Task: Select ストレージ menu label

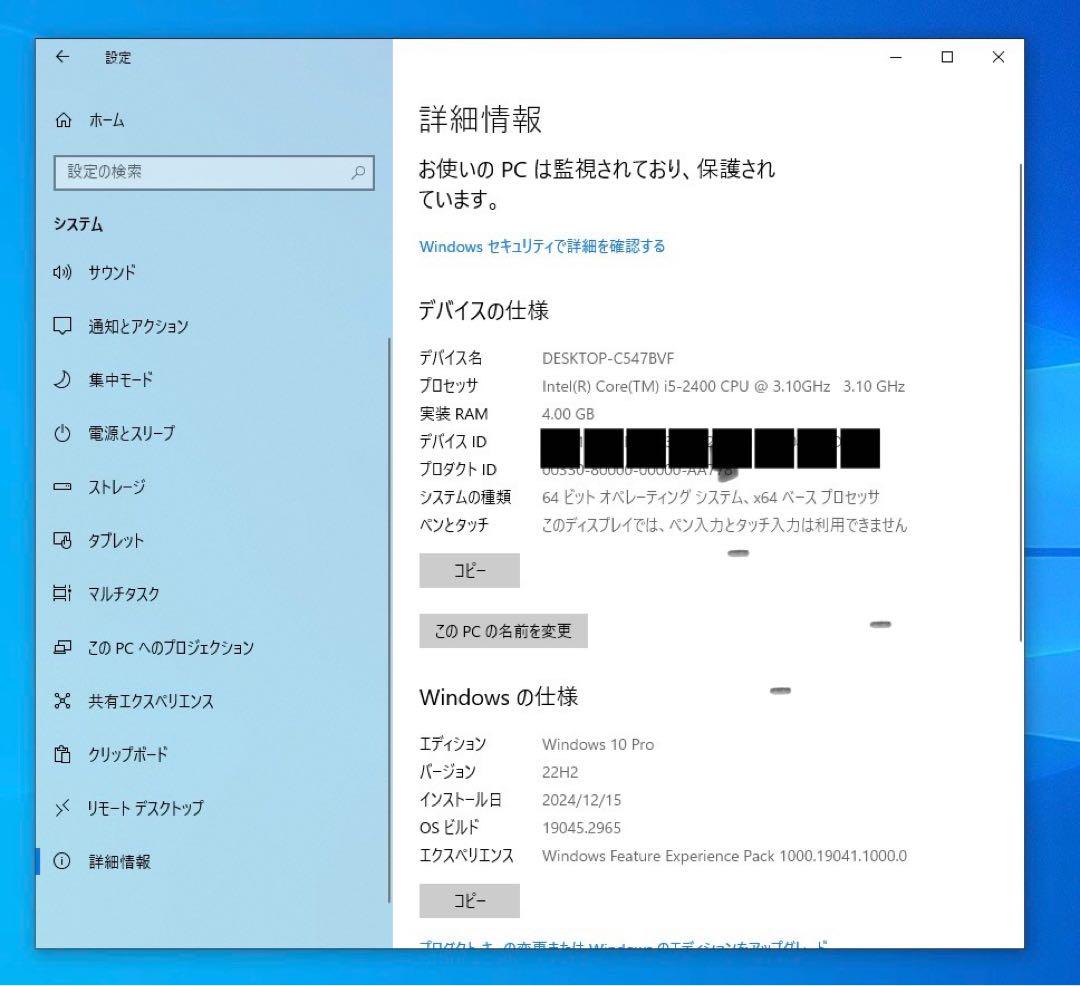Action: (x=116, y=487)
